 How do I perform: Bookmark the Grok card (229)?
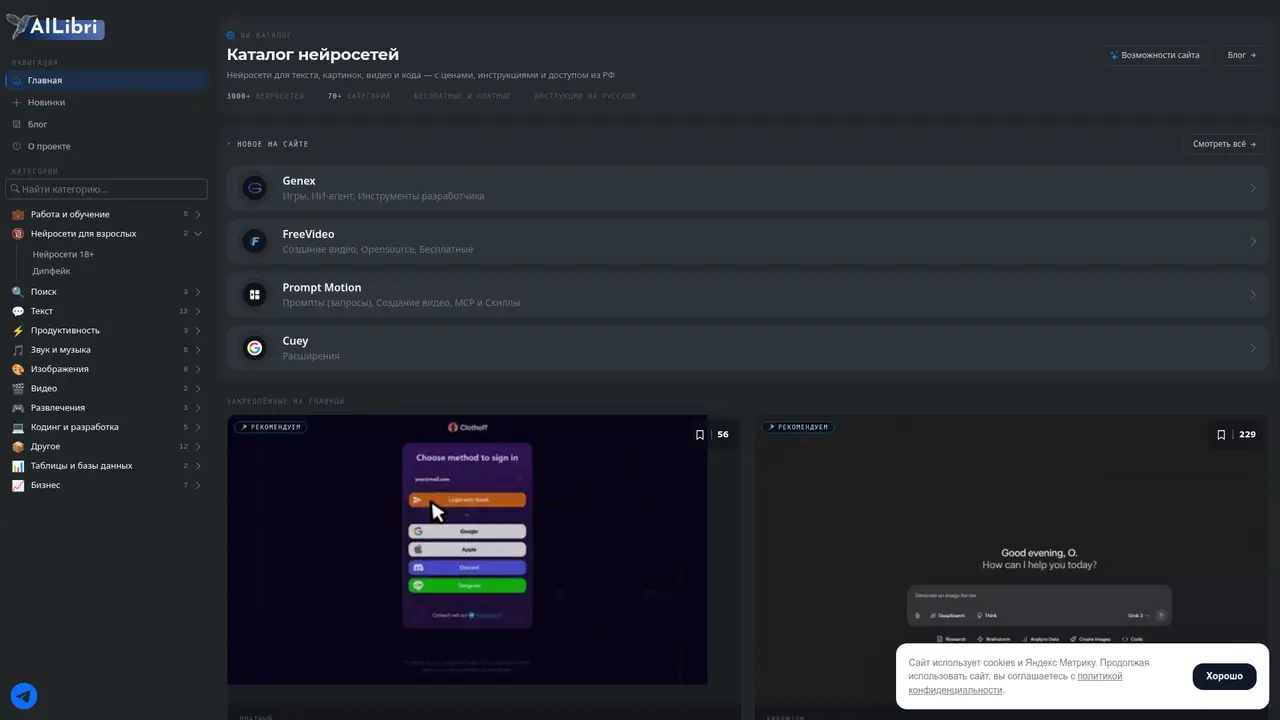click(1221, 435)
